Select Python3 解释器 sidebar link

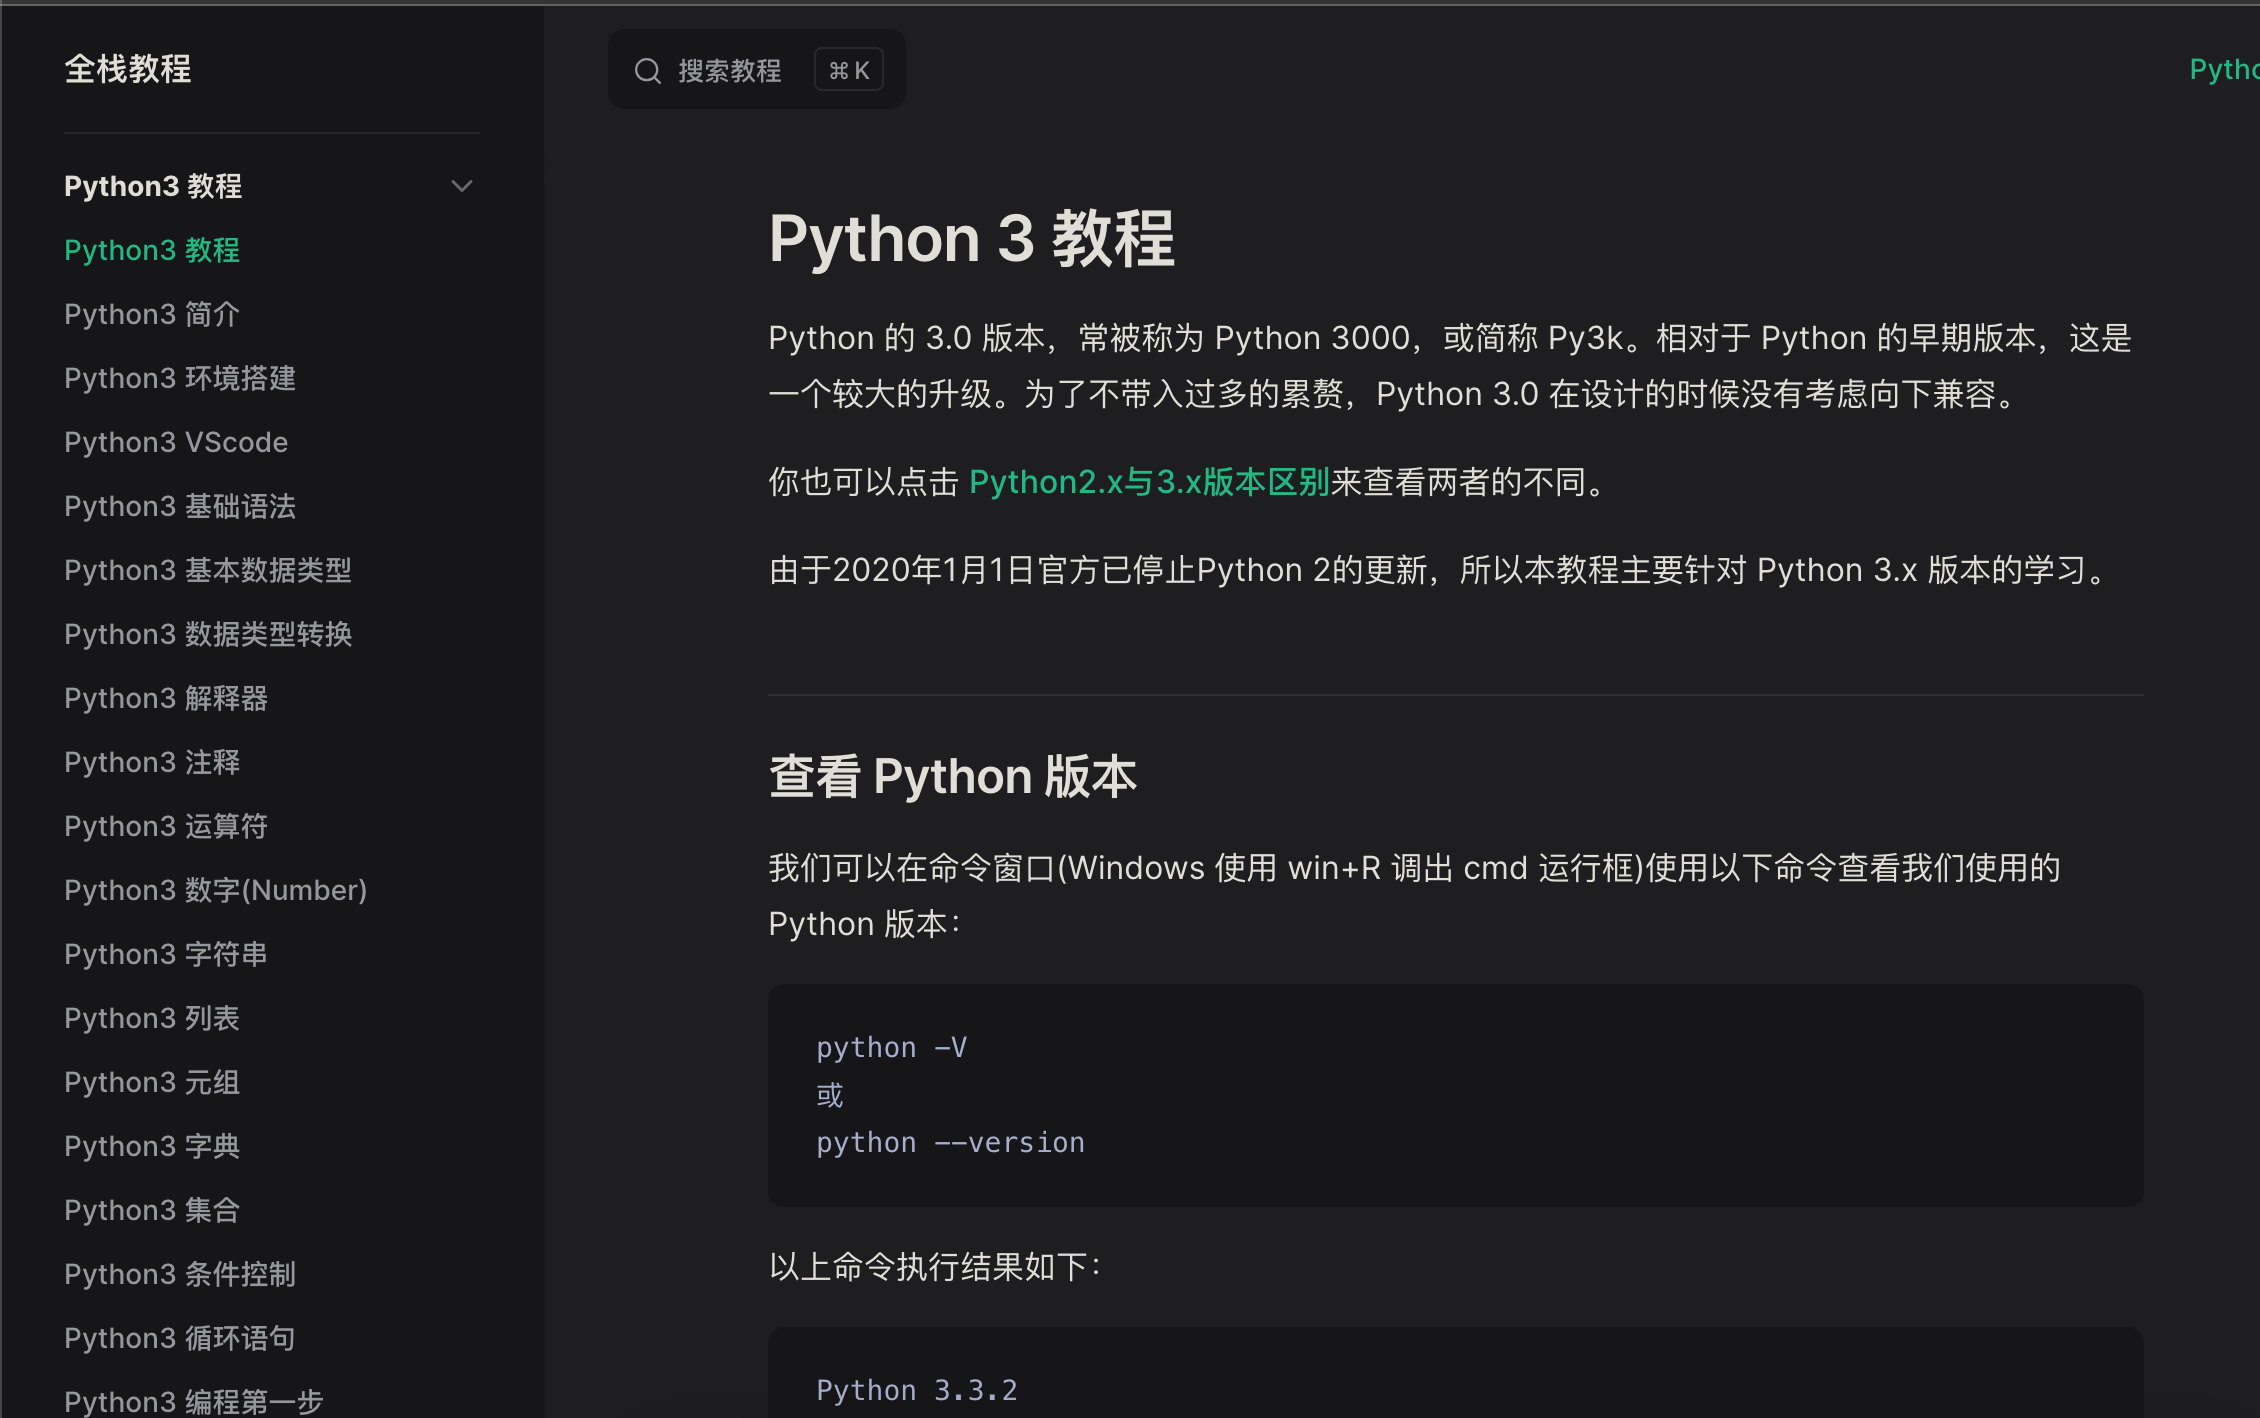[166, 698]
